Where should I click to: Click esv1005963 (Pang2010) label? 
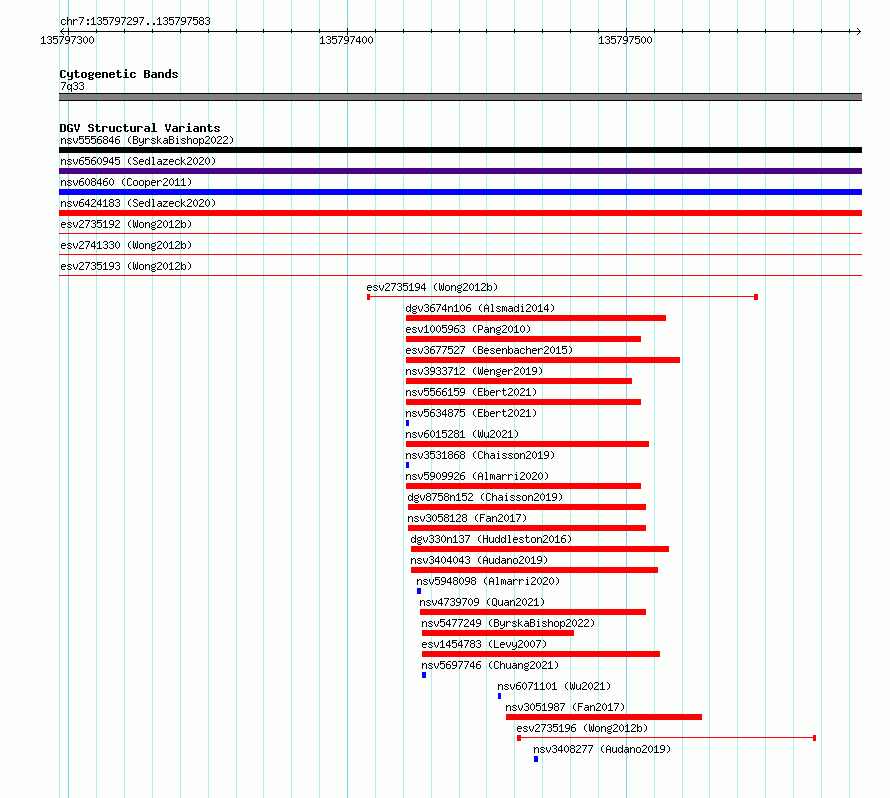(x=468, y=329)
